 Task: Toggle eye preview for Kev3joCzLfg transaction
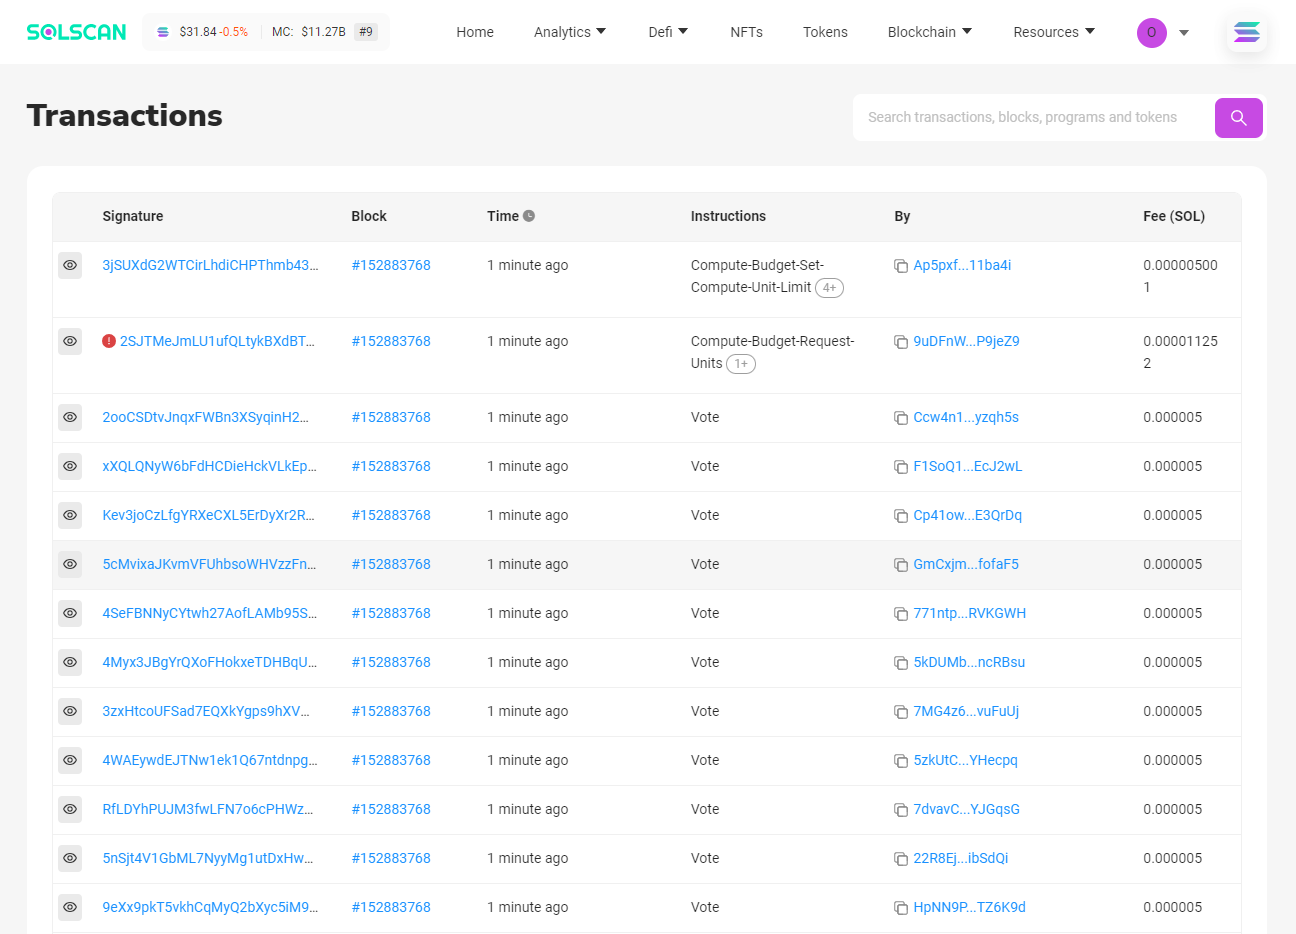point(70,516)
